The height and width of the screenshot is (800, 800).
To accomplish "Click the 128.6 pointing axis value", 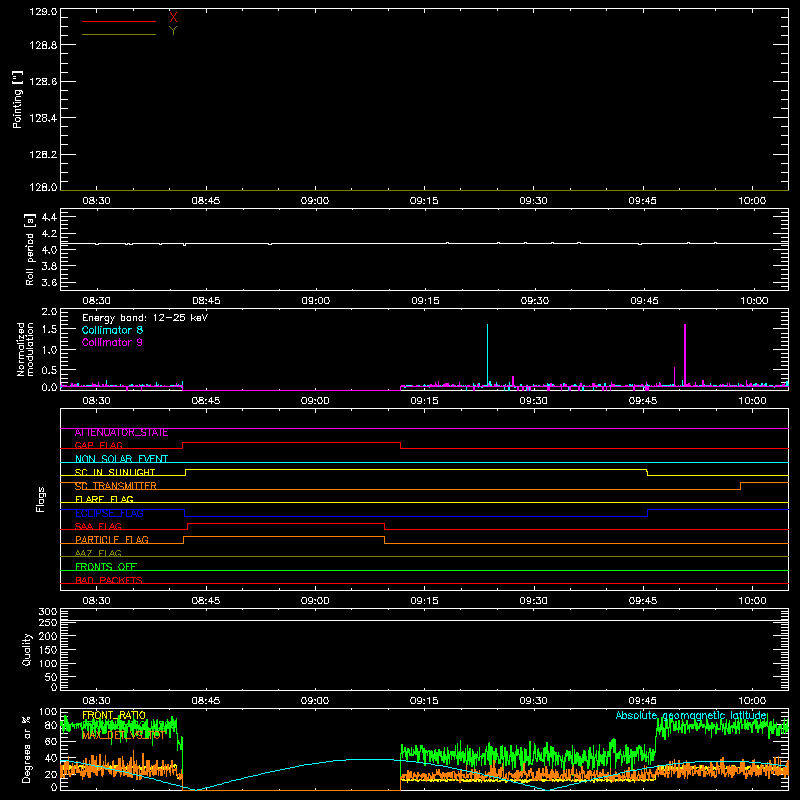I will coord(43,82).
